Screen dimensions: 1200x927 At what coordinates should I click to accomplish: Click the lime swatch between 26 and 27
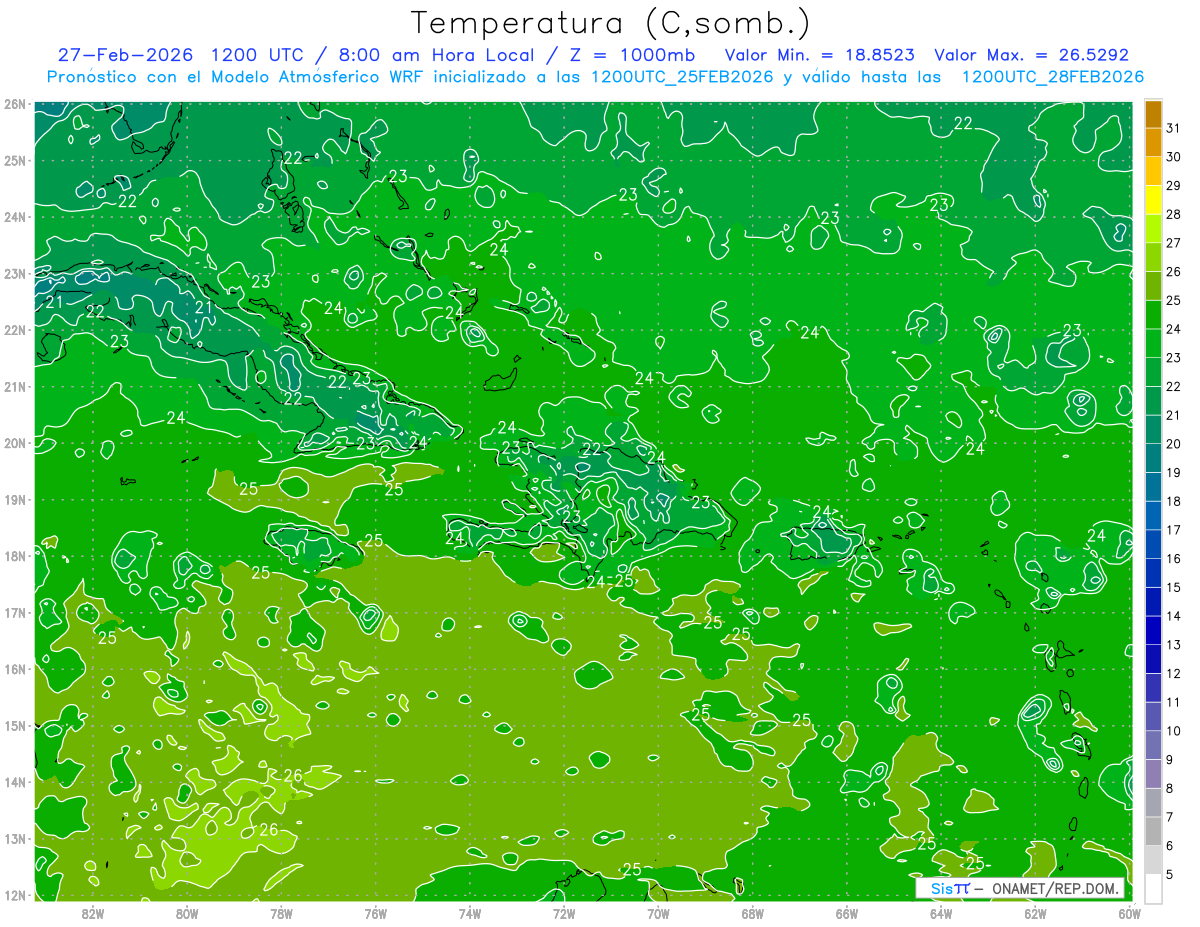click(x=1153, y=256)
